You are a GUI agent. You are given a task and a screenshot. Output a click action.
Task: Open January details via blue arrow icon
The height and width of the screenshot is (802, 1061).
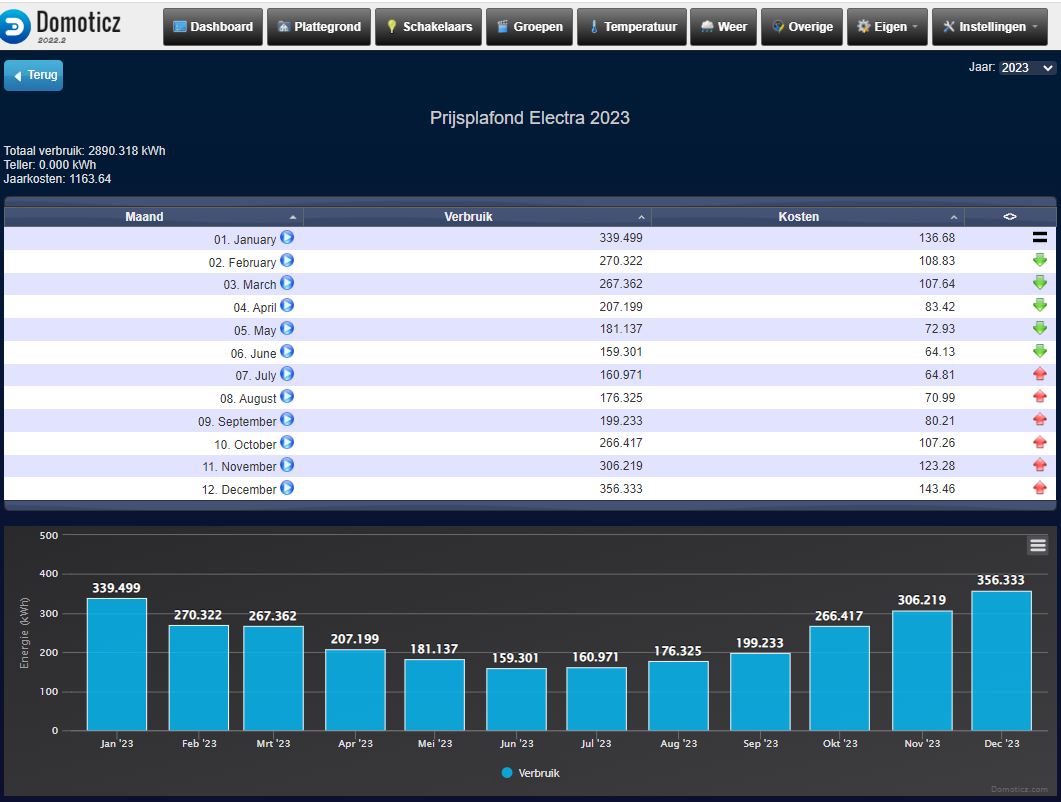pyautogui.click(x=287, y=238)
